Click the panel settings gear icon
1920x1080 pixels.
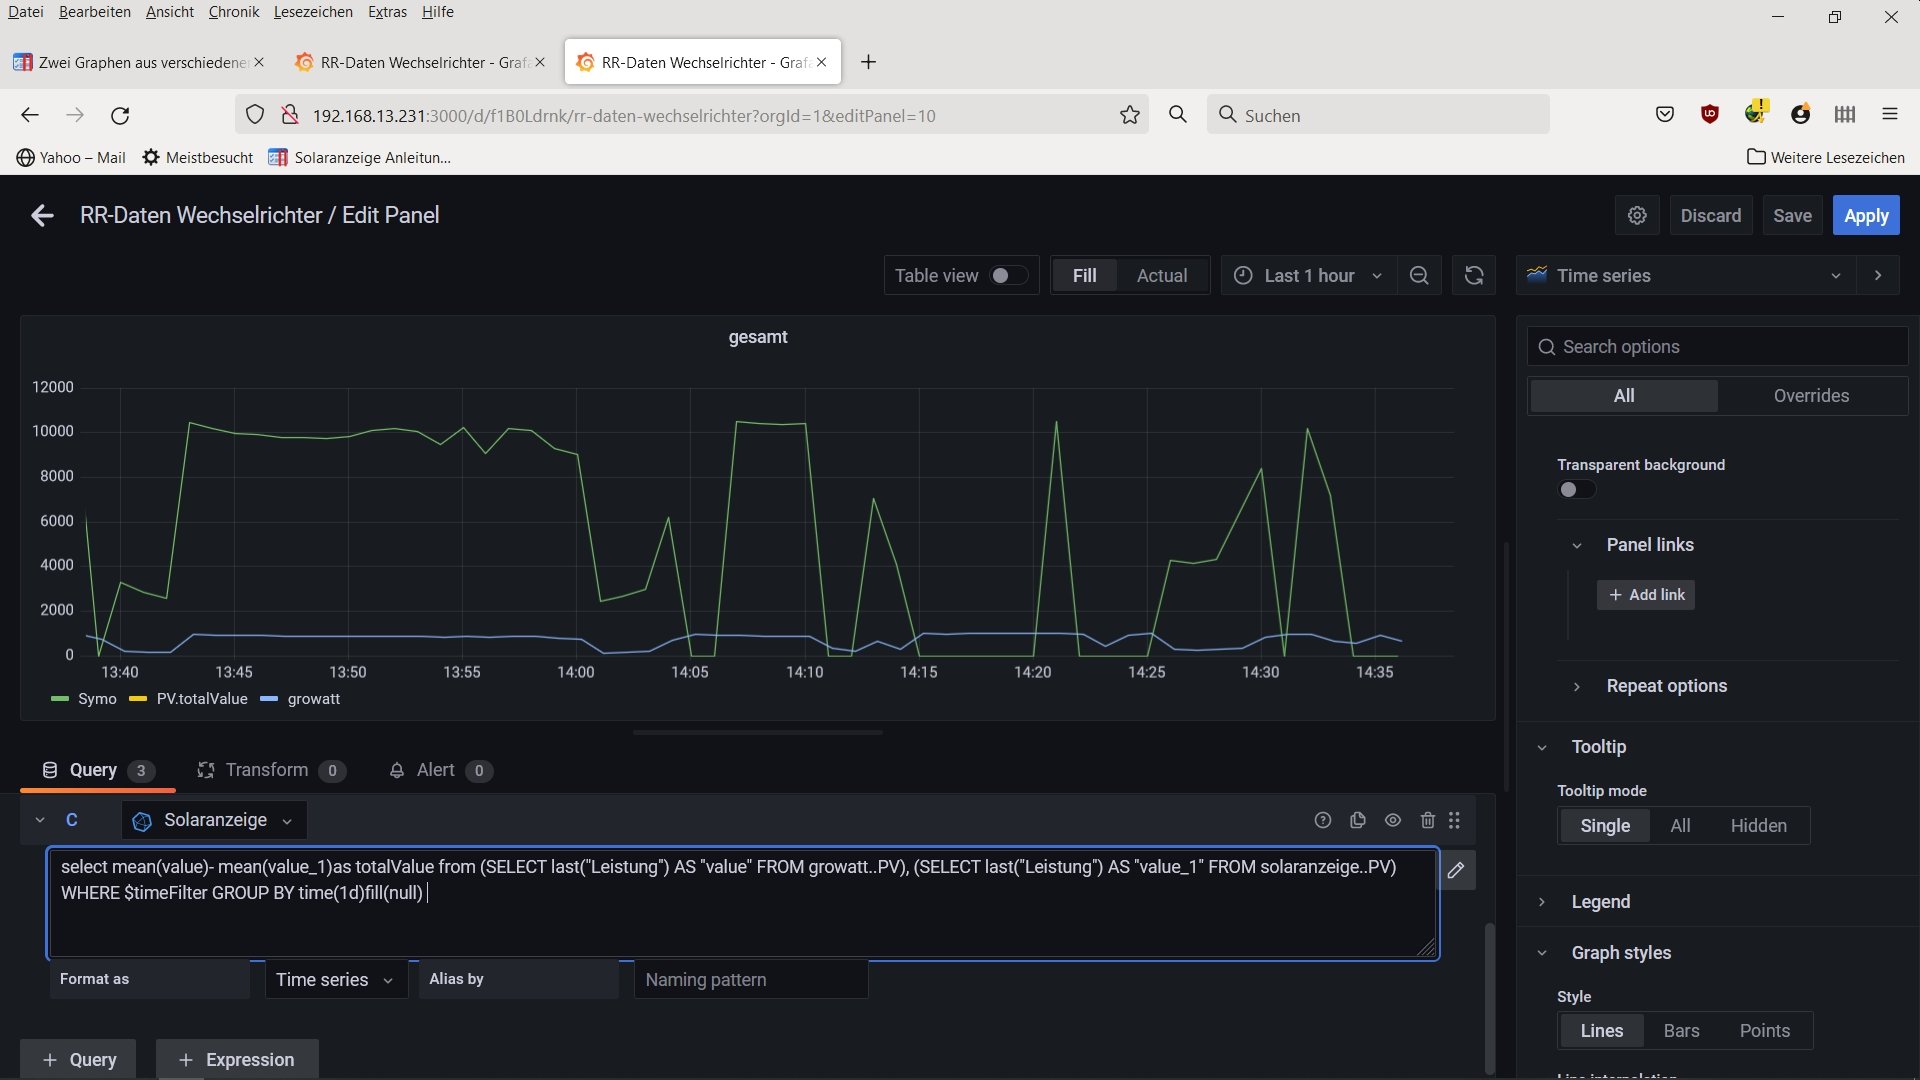click(x=1637, y=215)
